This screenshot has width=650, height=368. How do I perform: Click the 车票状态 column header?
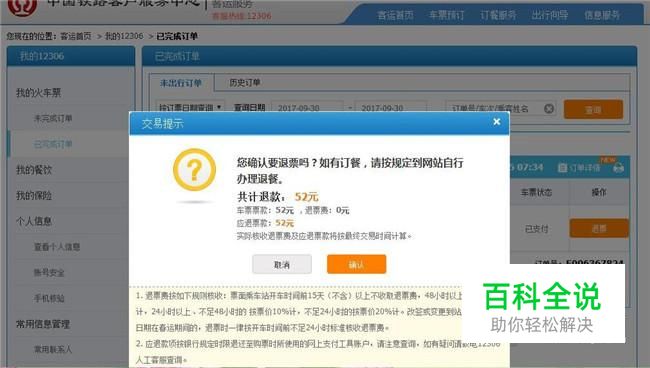point(536,192)
